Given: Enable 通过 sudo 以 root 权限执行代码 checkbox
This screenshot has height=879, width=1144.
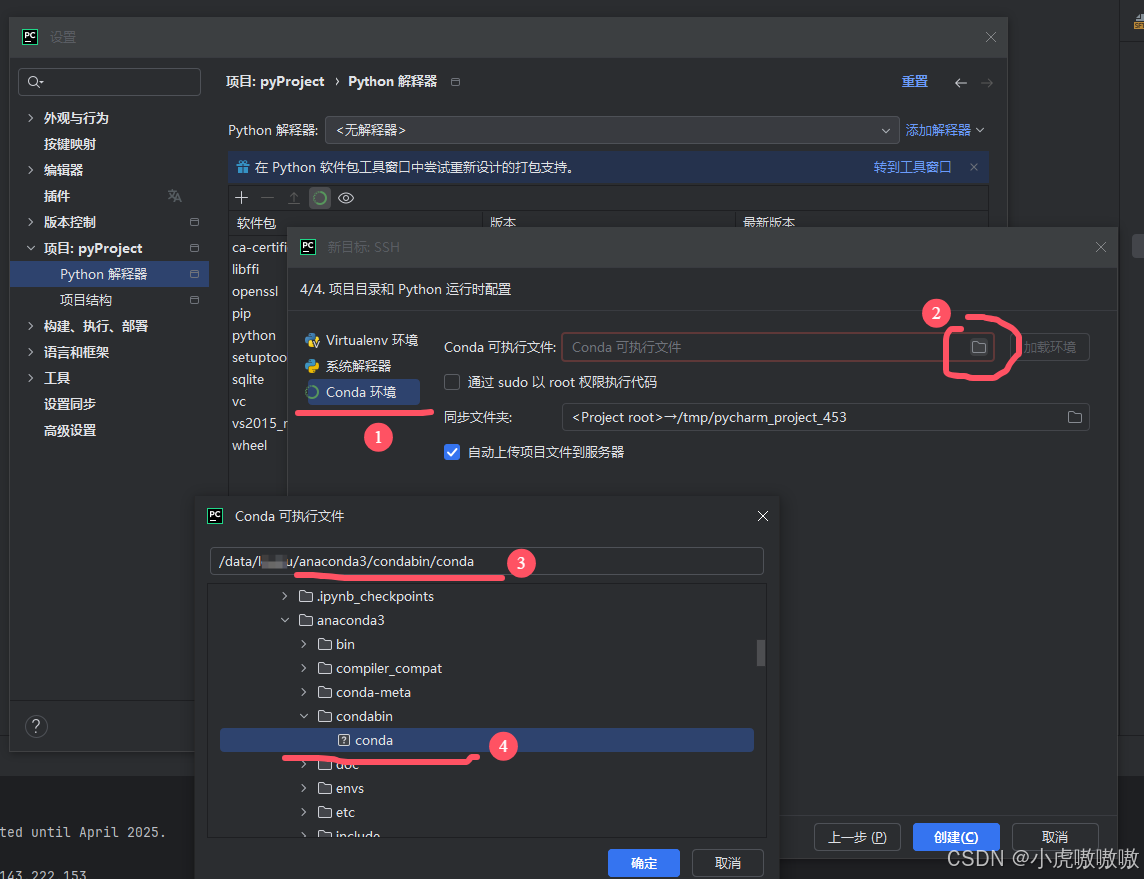Looking at the screenshot, I should [452, 382].
